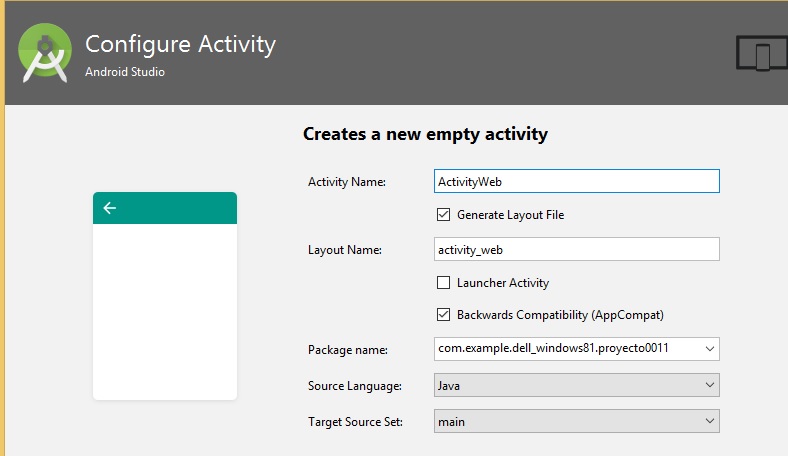Click the phone and tablet device icon

click(x=760, y=54)
